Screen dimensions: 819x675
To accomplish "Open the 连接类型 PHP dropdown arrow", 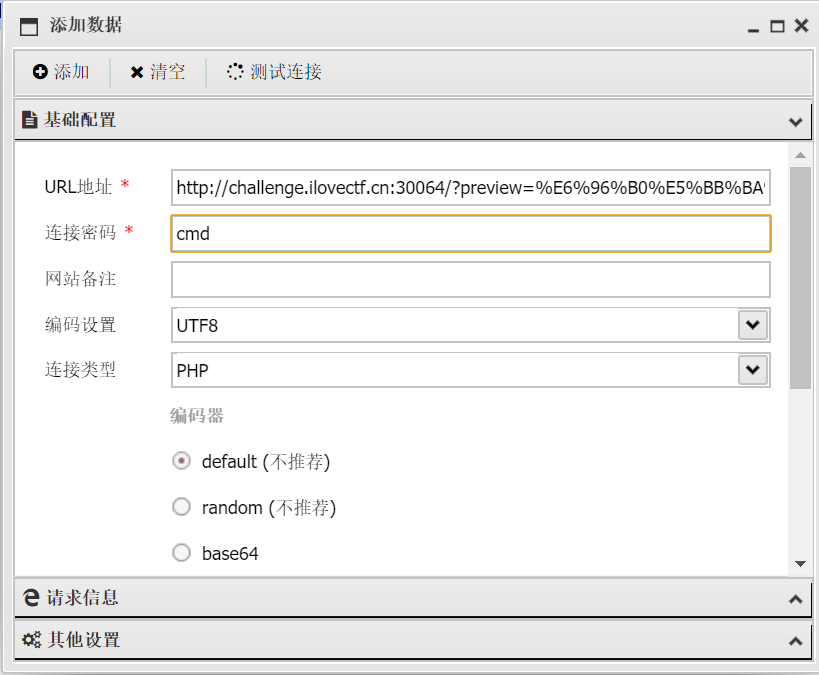I will pos(753,370).
